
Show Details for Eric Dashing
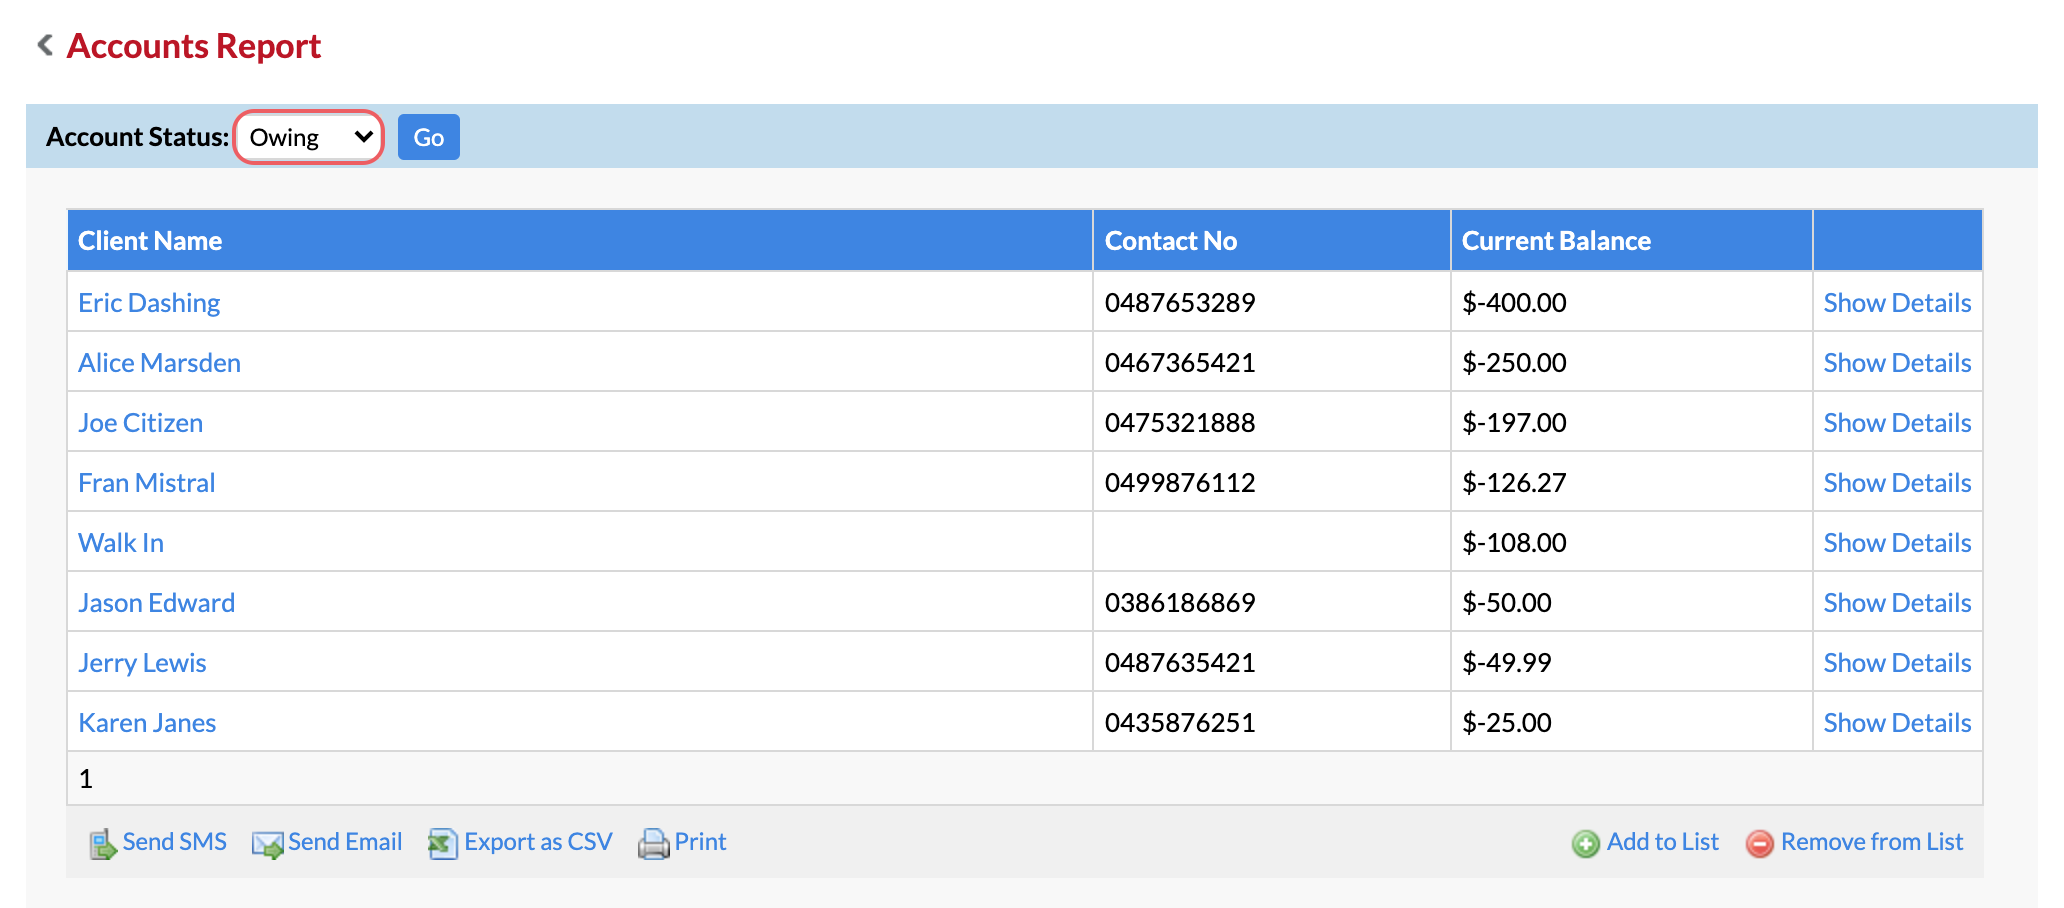[x=1897, y=303]
